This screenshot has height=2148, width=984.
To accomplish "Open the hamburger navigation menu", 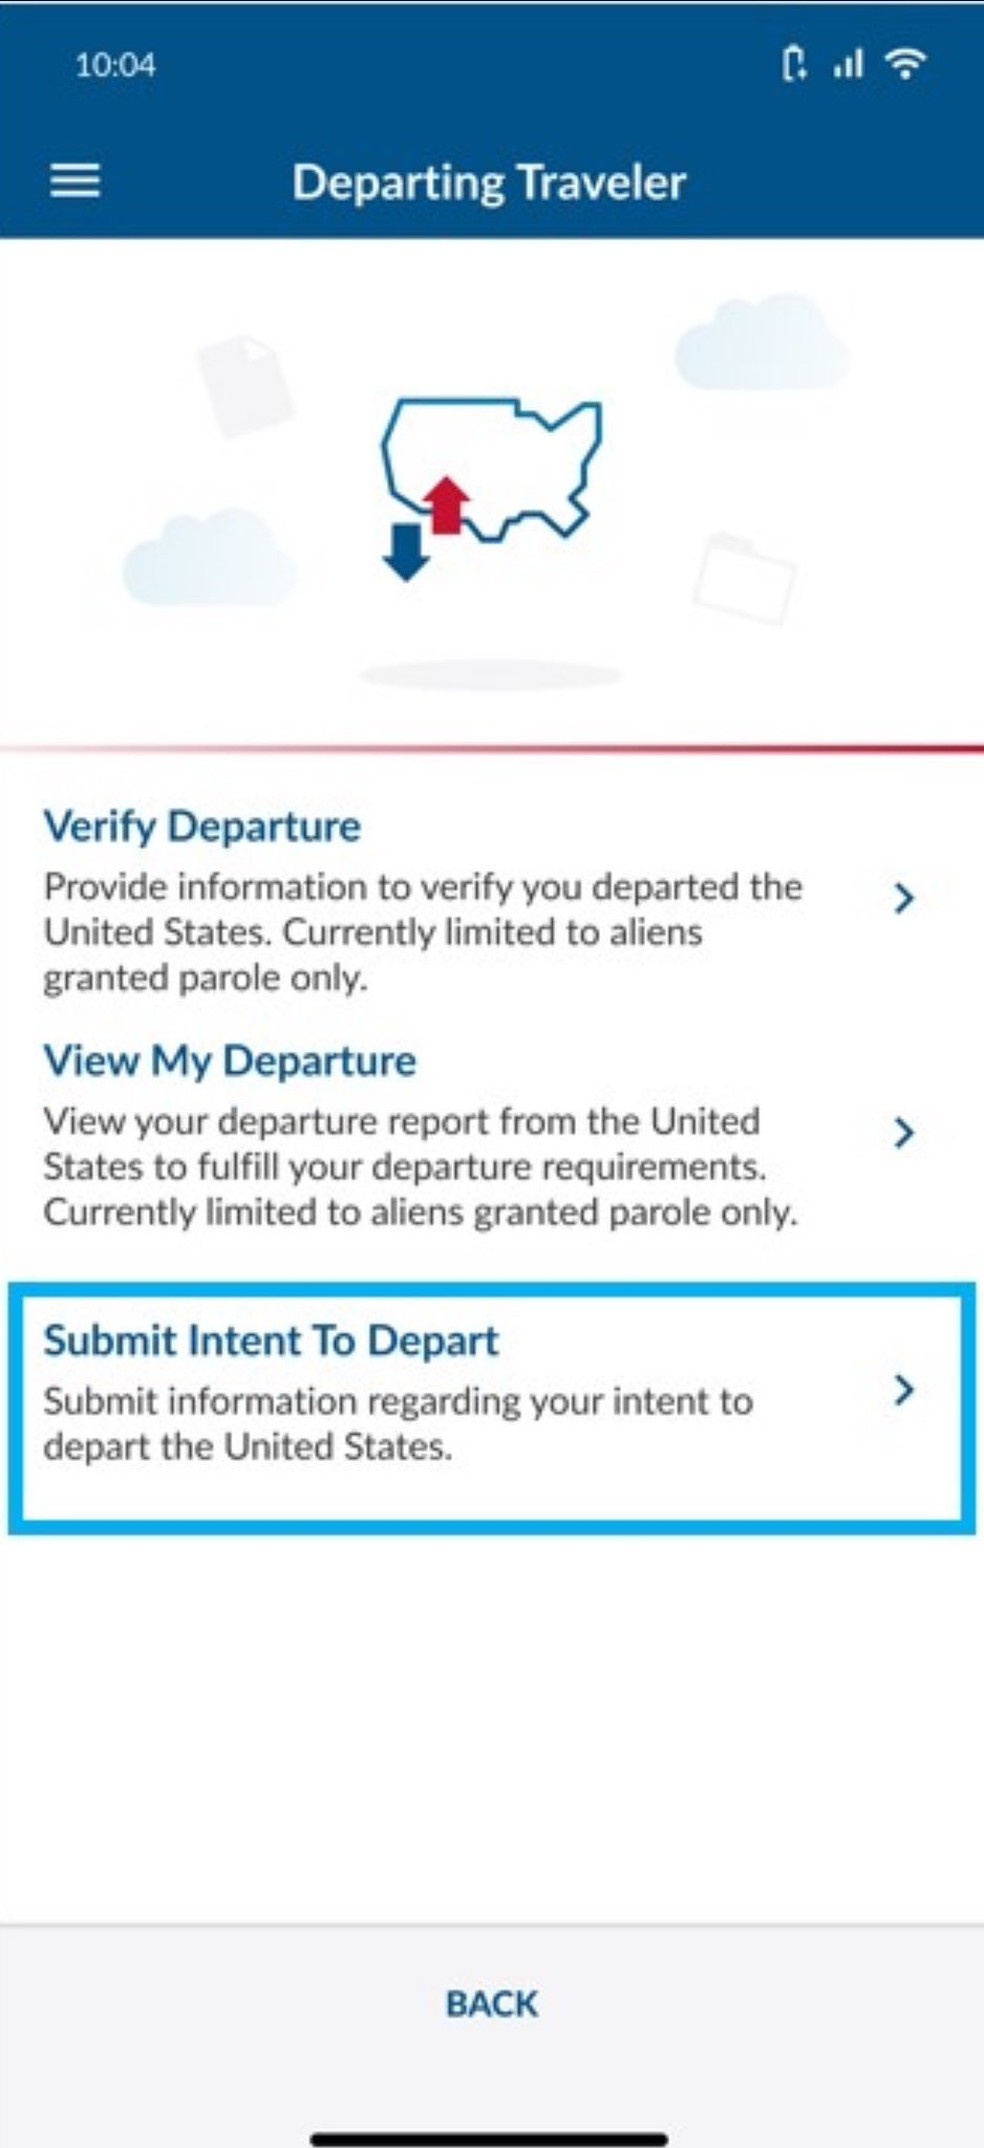I will coord(75,181).
